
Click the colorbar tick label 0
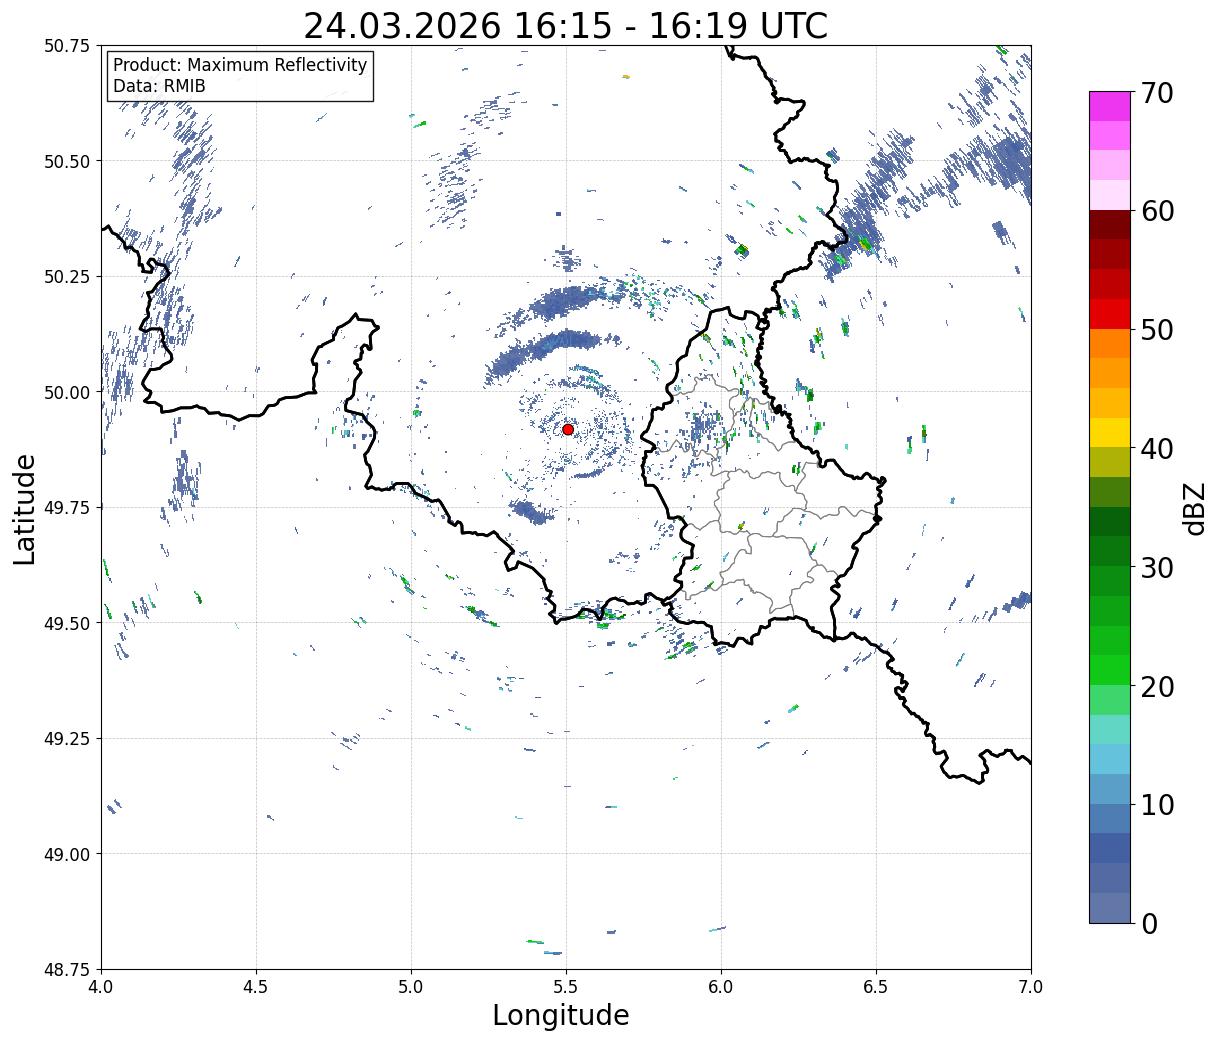pyautogui.click(x=1148, y=923)
